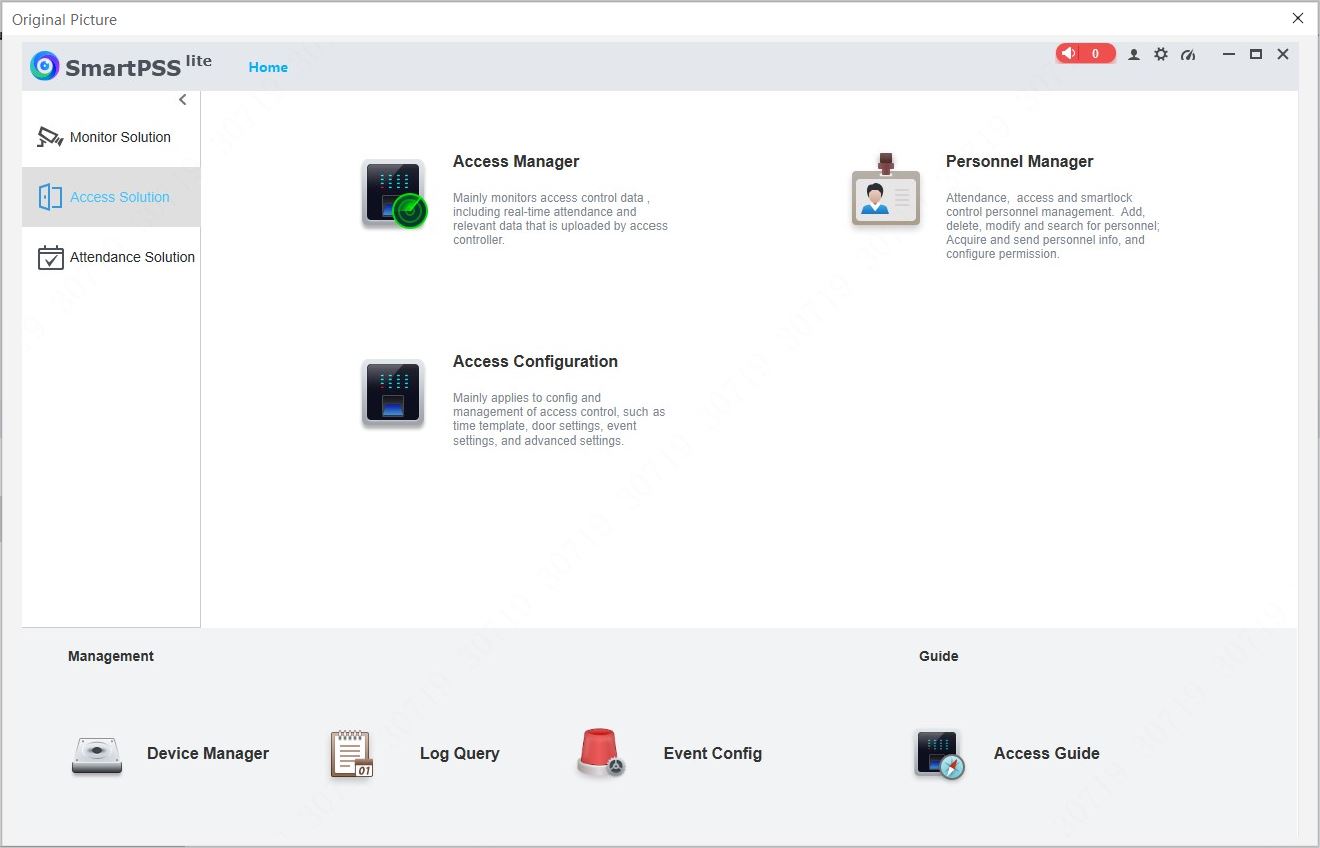Close the Original Picture window
Screen dimensions: 1320x848
point(1298,18)
